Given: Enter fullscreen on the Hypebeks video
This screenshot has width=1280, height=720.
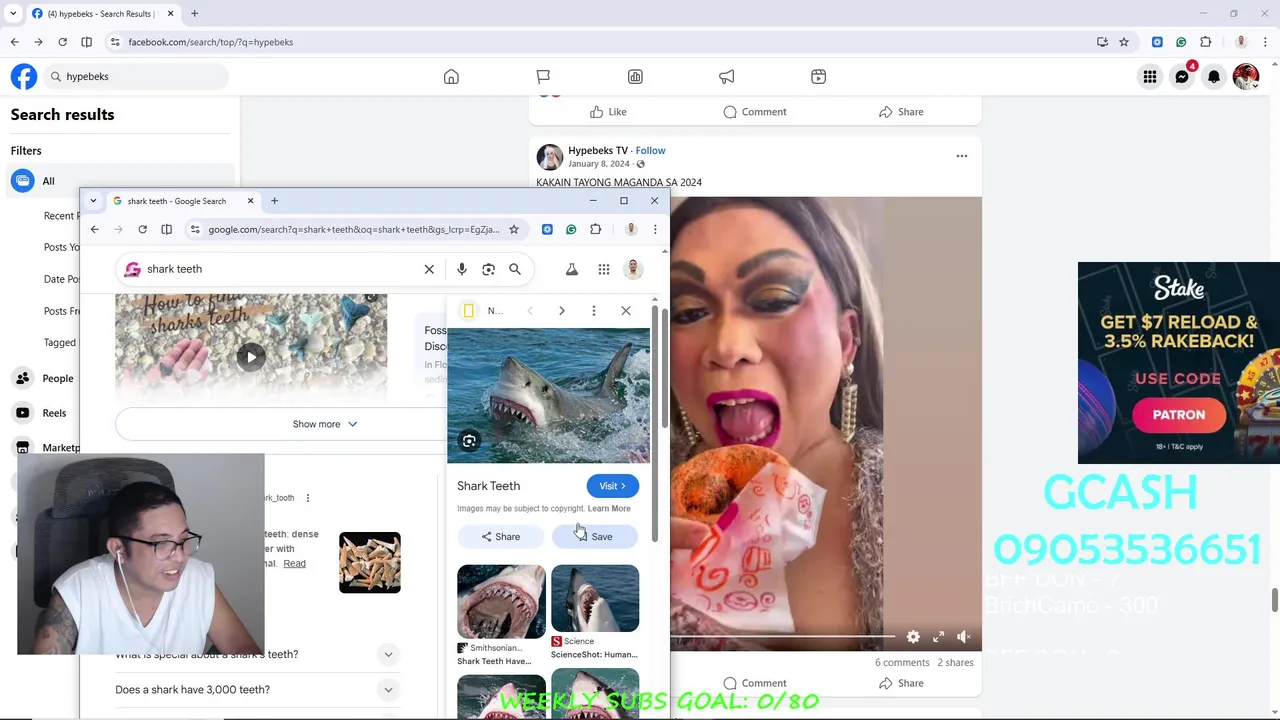Looking at the screenshot, I should pyautogui.click(x=938, y=637).
